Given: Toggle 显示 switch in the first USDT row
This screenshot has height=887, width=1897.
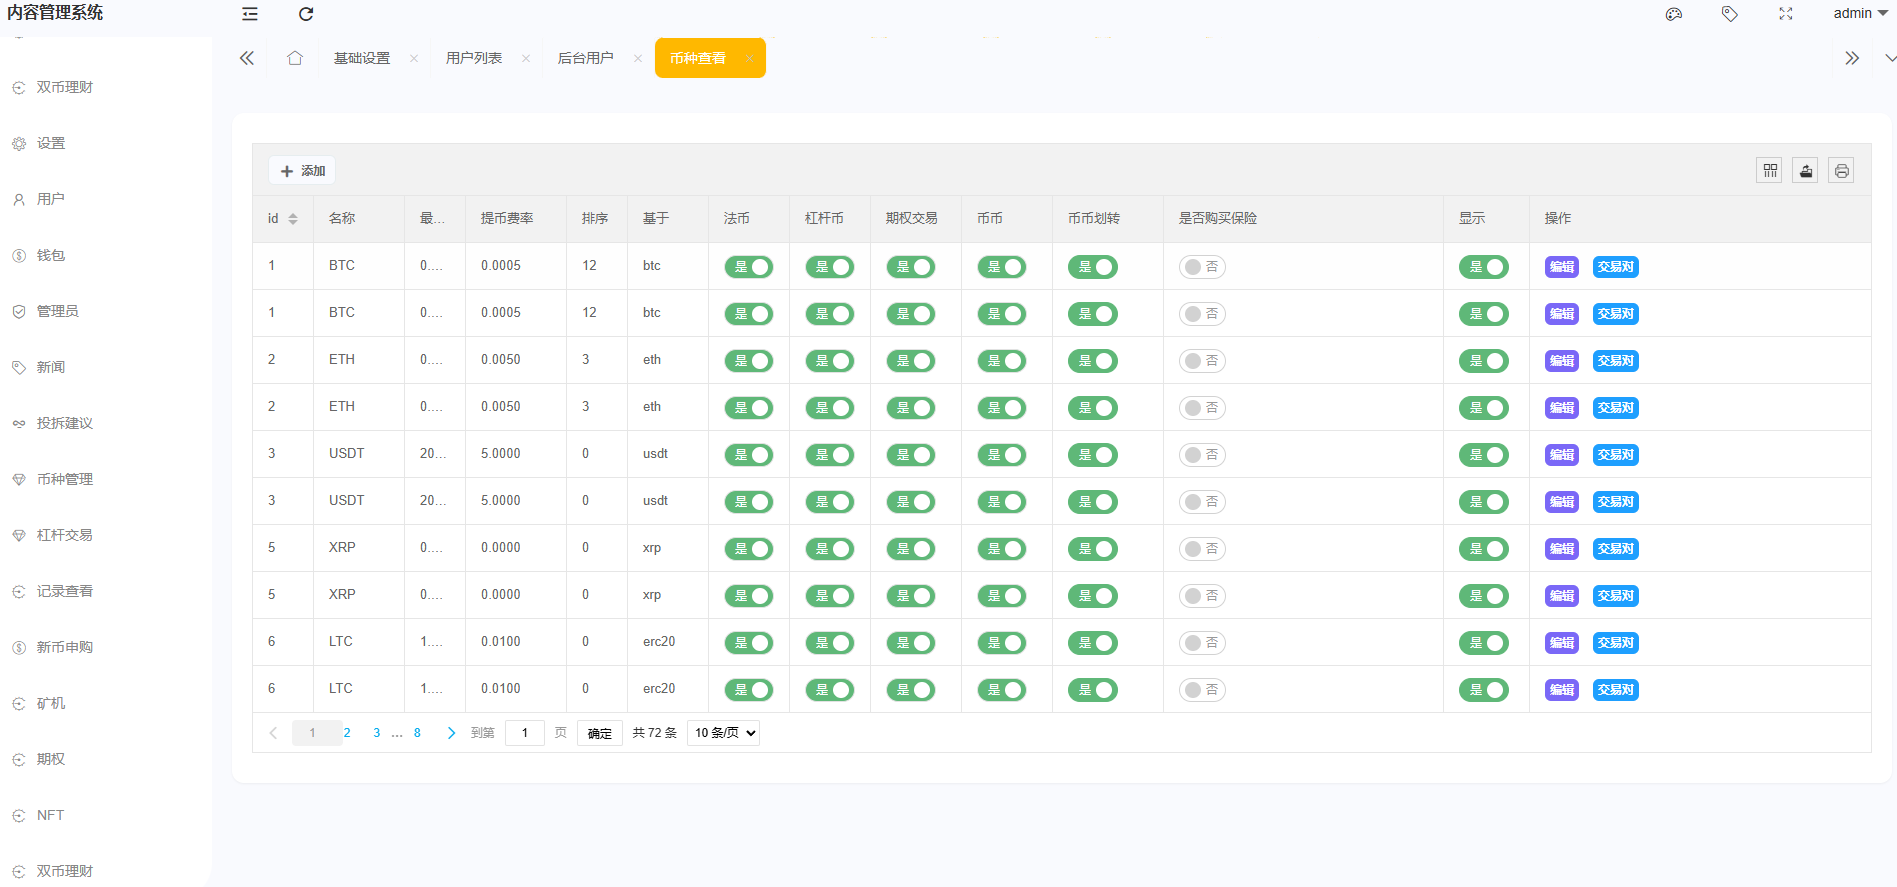Looking at the screenshot, I should [x=1483, y=455].
